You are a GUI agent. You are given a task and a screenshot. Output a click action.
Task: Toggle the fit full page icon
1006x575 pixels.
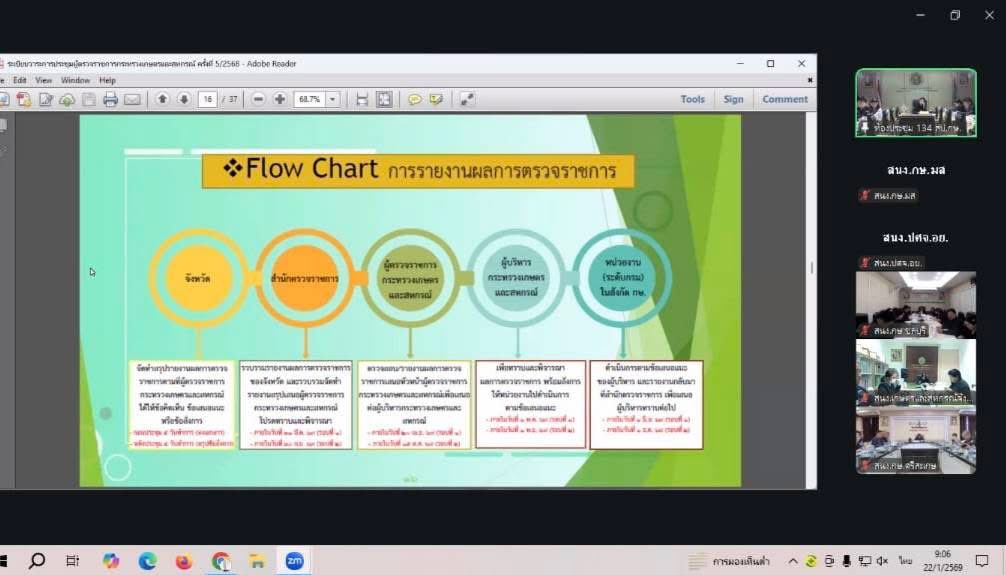tap(384, 99)
